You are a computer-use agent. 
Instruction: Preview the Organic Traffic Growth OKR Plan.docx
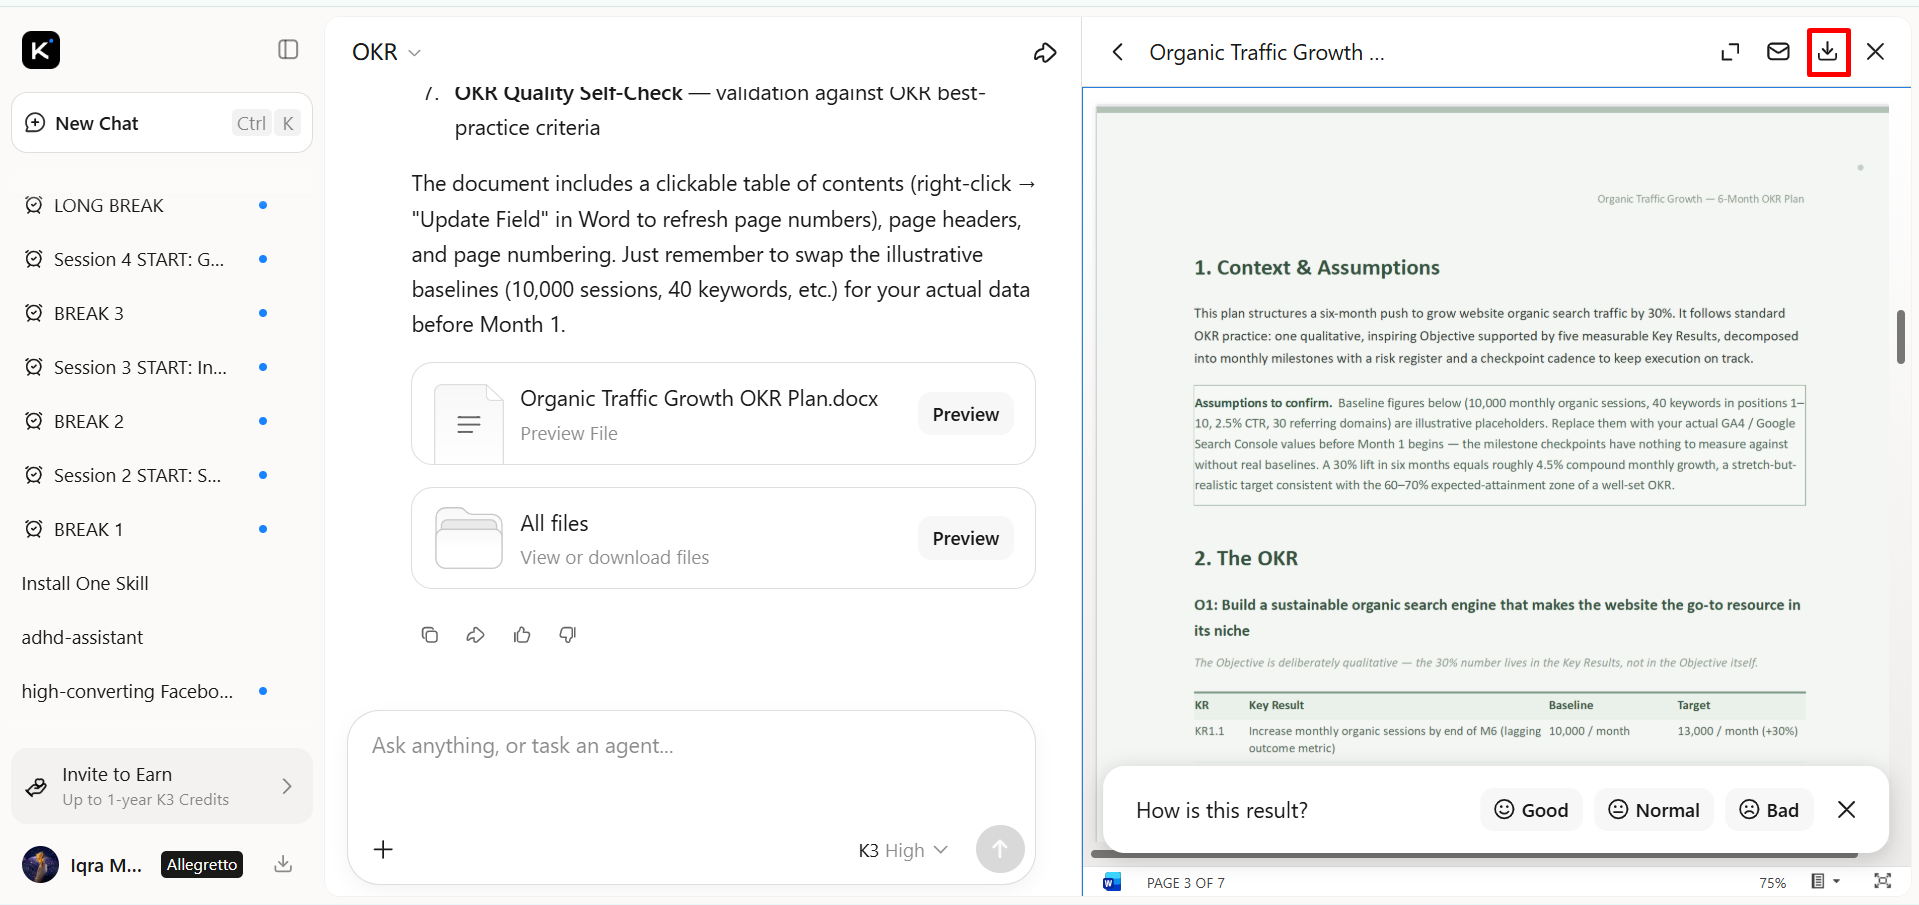(965, 414)
